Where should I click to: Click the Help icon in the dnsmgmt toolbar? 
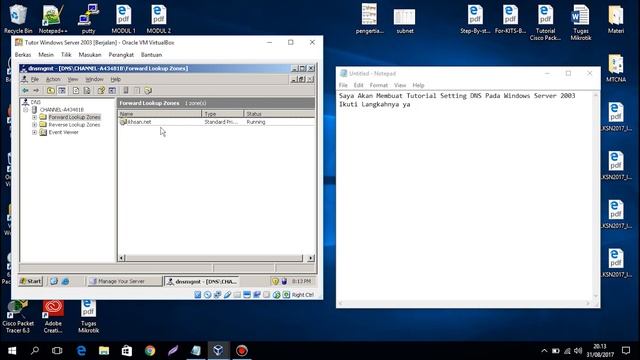(x=101, y=90)
